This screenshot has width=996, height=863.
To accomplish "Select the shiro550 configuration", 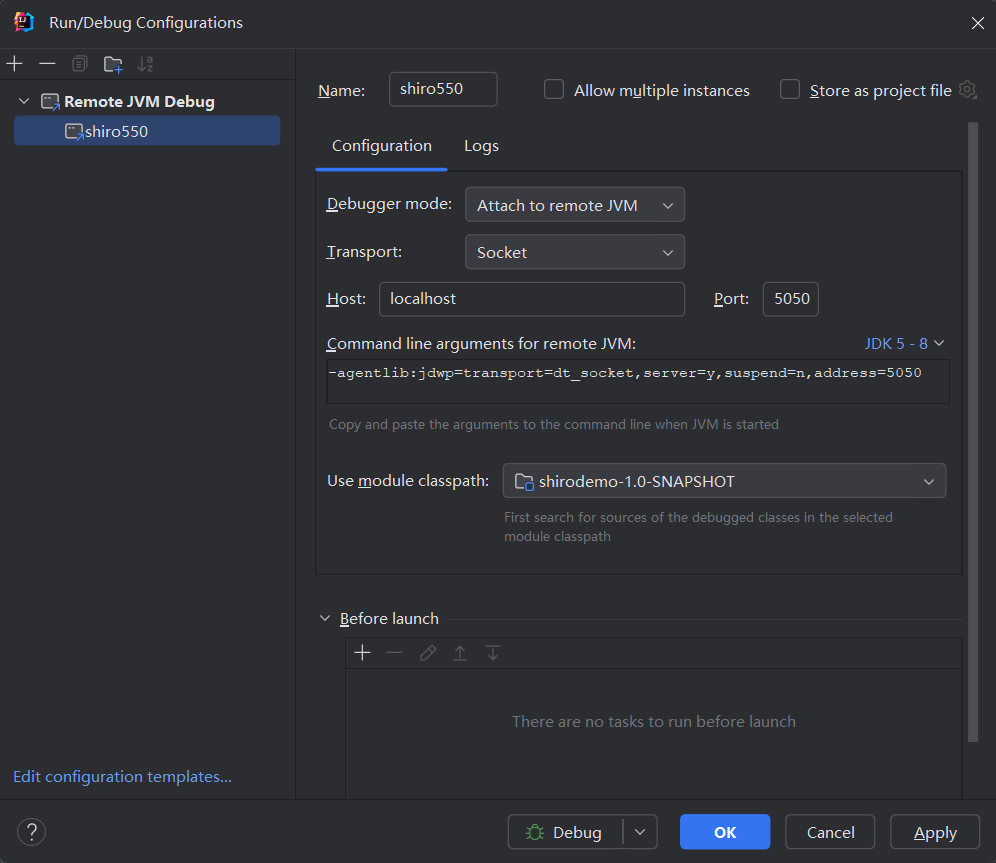I will click(x=147, y=131).
